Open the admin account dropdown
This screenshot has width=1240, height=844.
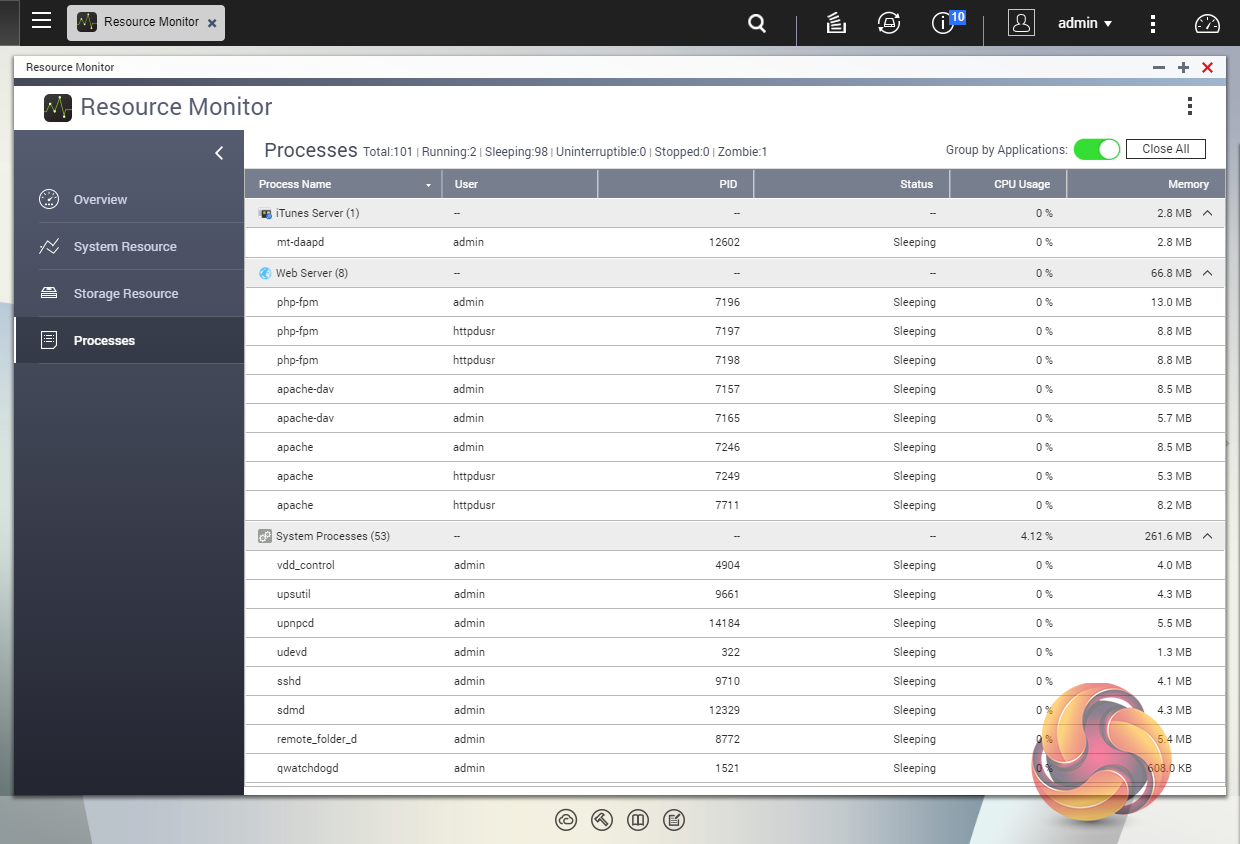coord(1085,23)
